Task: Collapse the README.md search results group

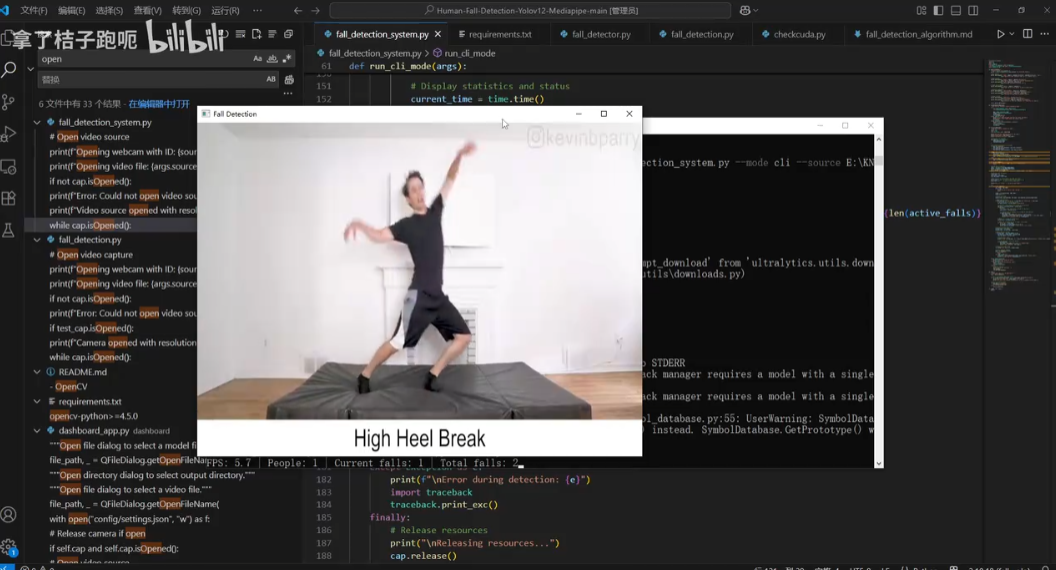Action: pyautogui.click(x=38, y=372)
